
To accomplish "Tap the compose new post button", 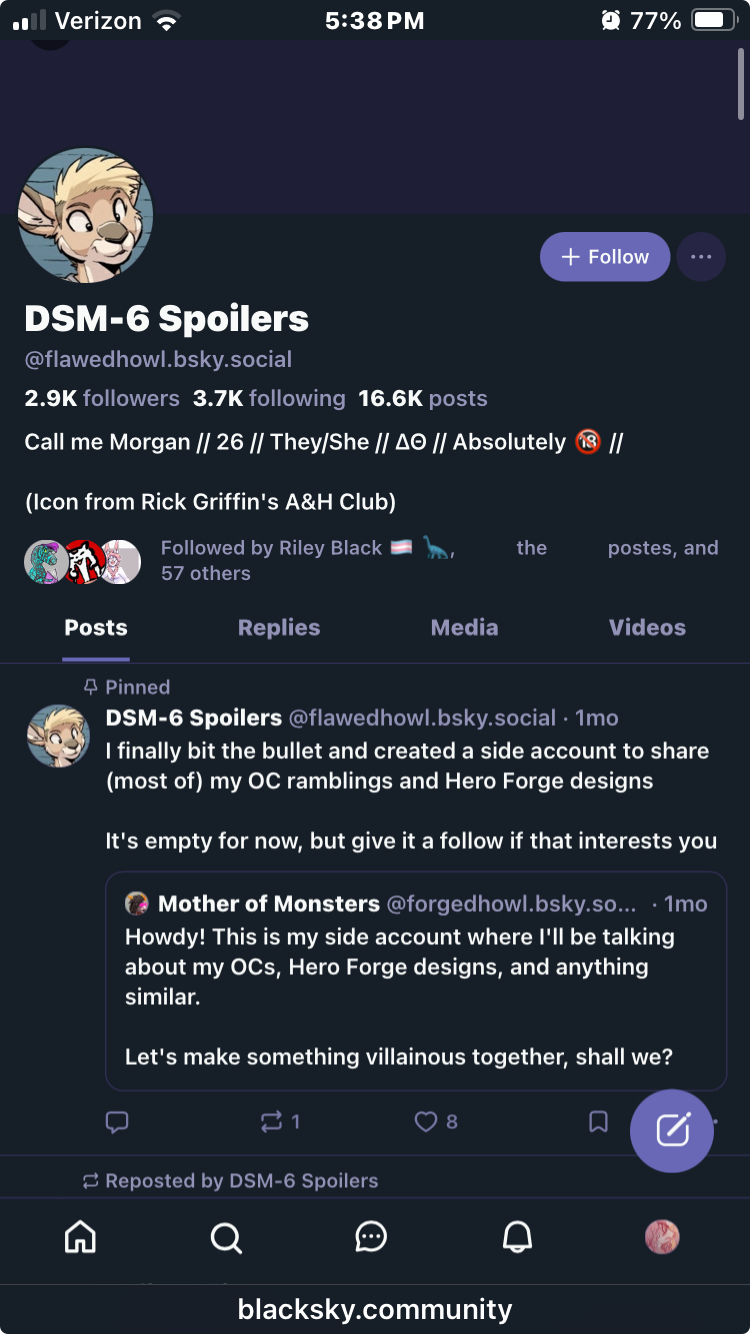I will 672,1130.
